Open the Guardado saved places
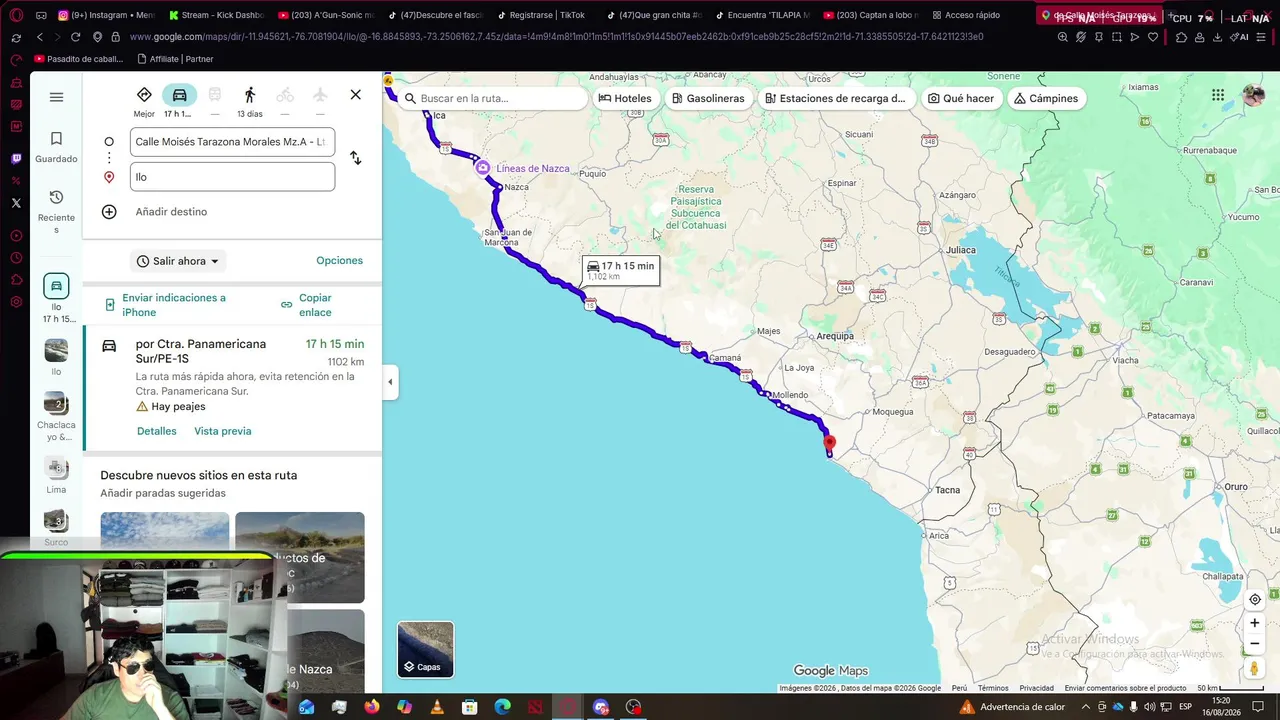The width and height of the screenshot is (1280, 720). click(56, 147)
